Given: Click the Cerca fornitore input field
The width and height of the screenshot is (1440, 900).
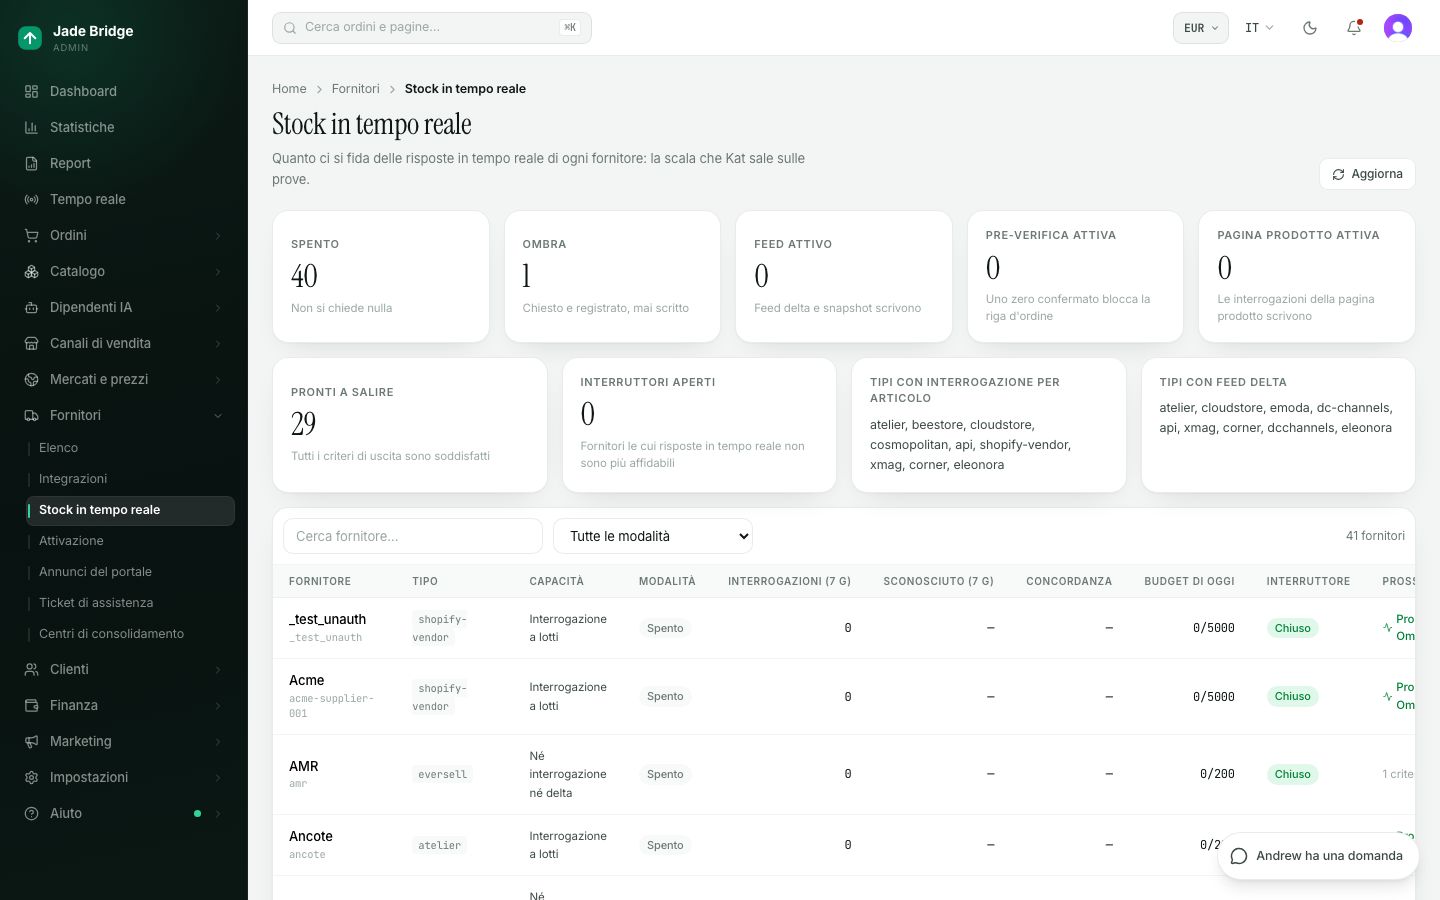Looking at the screenshot, I should pos(413,536).
